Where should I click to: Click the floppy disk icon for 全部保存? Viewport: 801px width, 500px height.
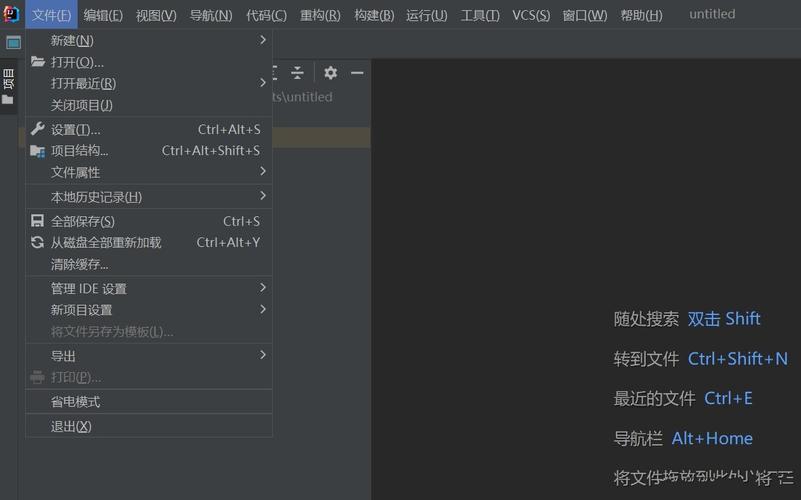(38, 221)
